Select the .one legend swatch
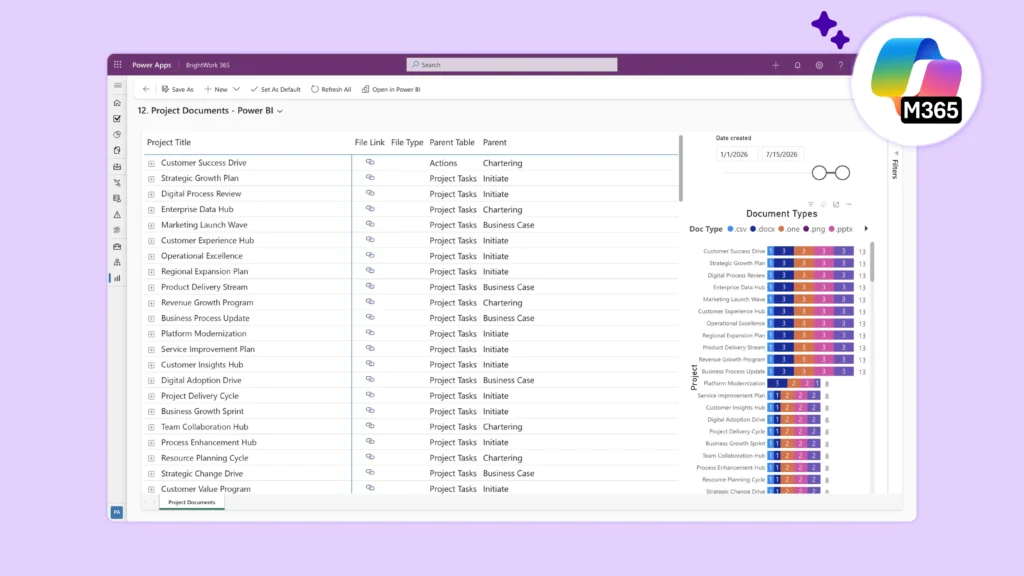Viewport: 1024px width, 576px height. pos(781,229)
